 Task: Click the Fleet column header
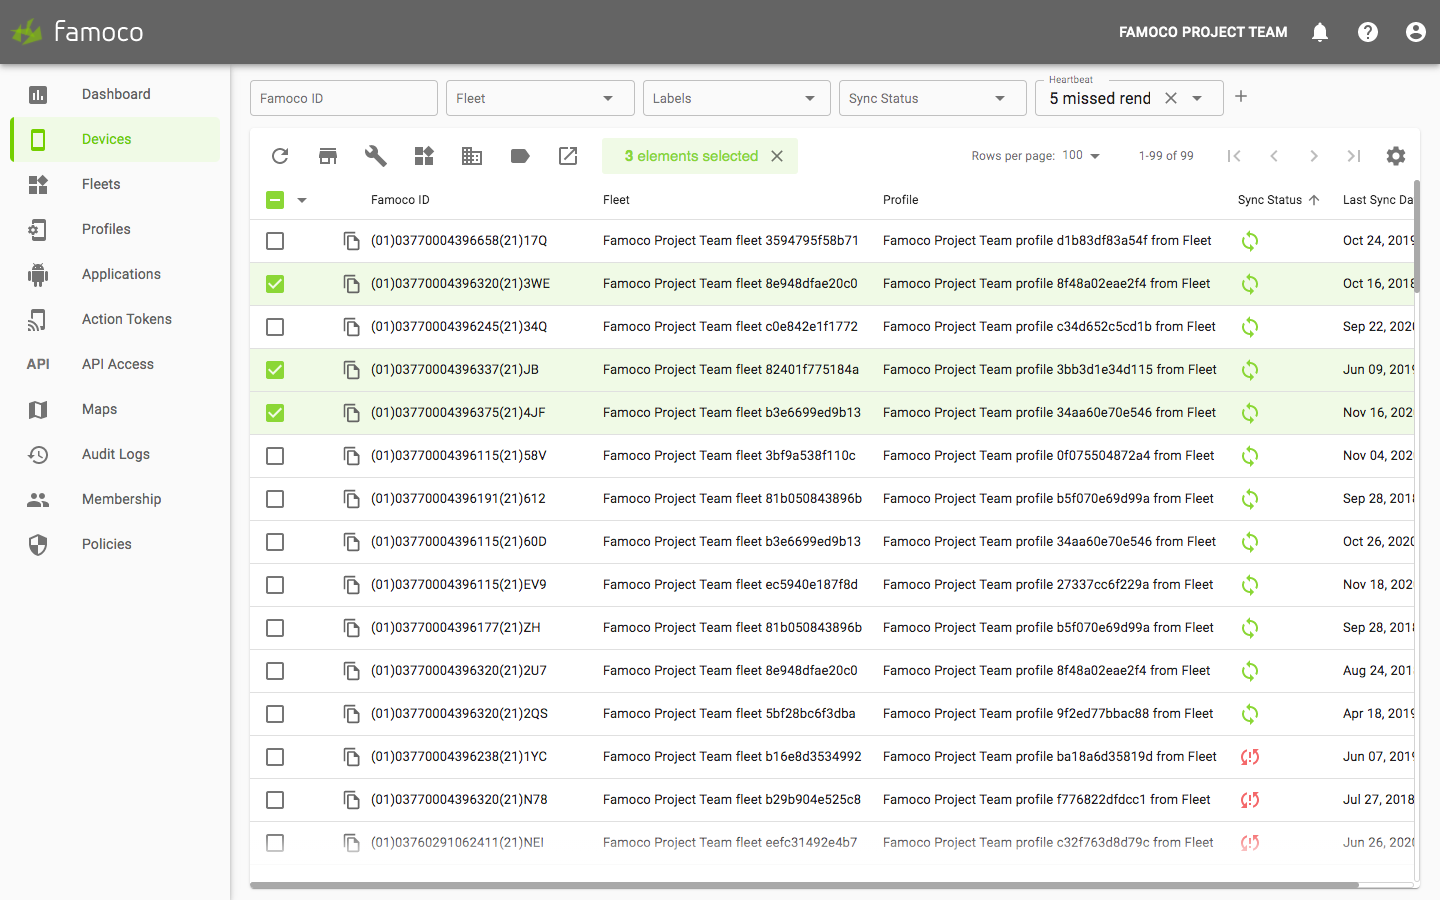pos(616,200)
